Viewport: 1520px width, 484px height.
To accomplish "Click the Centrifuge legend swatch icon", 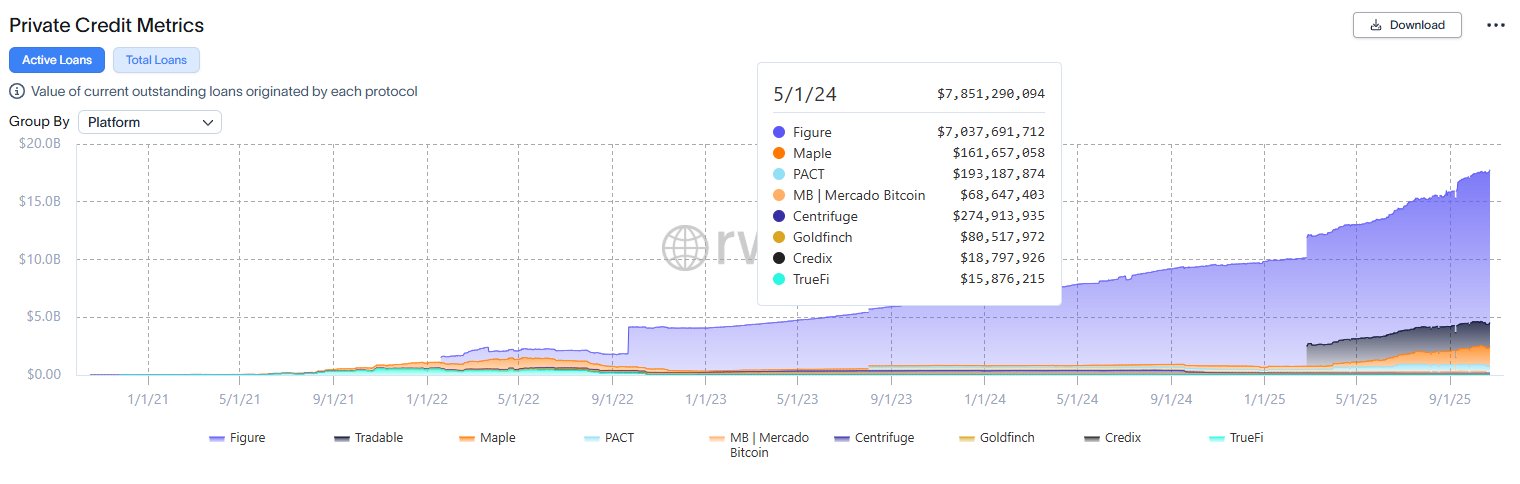I will (841, 438).
